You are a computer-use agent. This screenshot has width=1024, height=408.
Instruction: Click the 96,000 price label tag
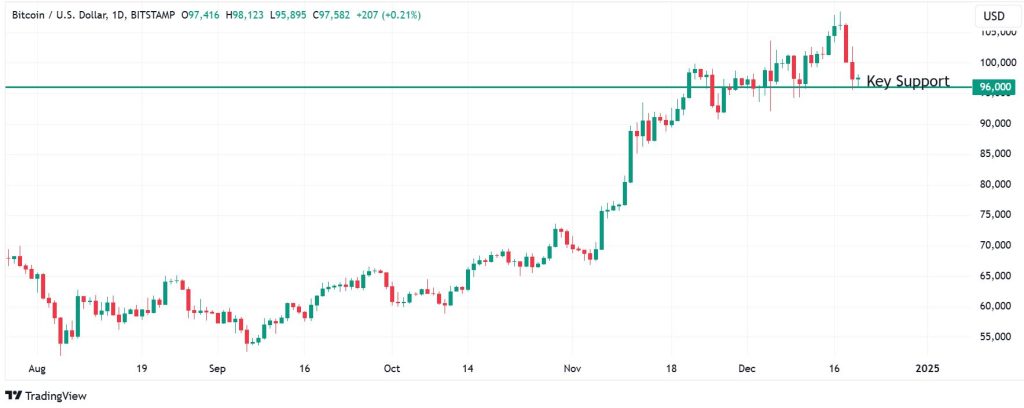(x=995, y=88)
